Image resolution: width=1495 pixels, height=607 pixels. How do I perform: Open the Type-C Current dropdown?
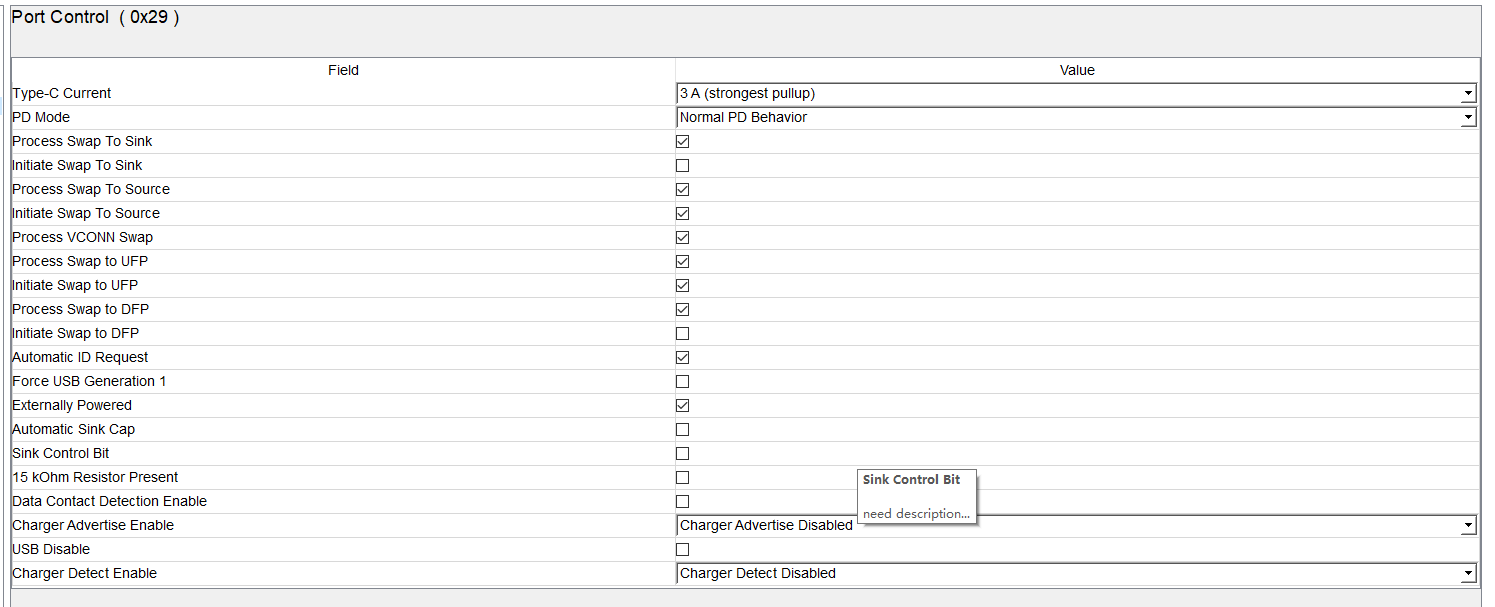click(1075, 93)
